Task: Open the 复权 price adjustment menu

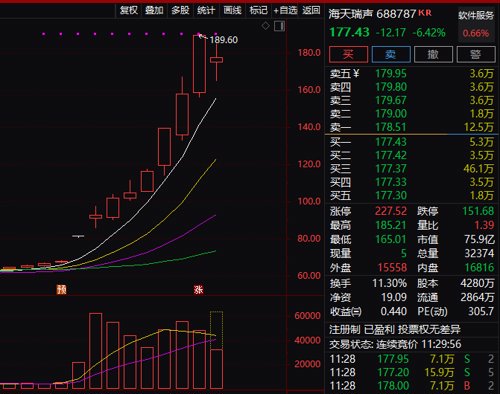Action: click(x=129, y=10)
